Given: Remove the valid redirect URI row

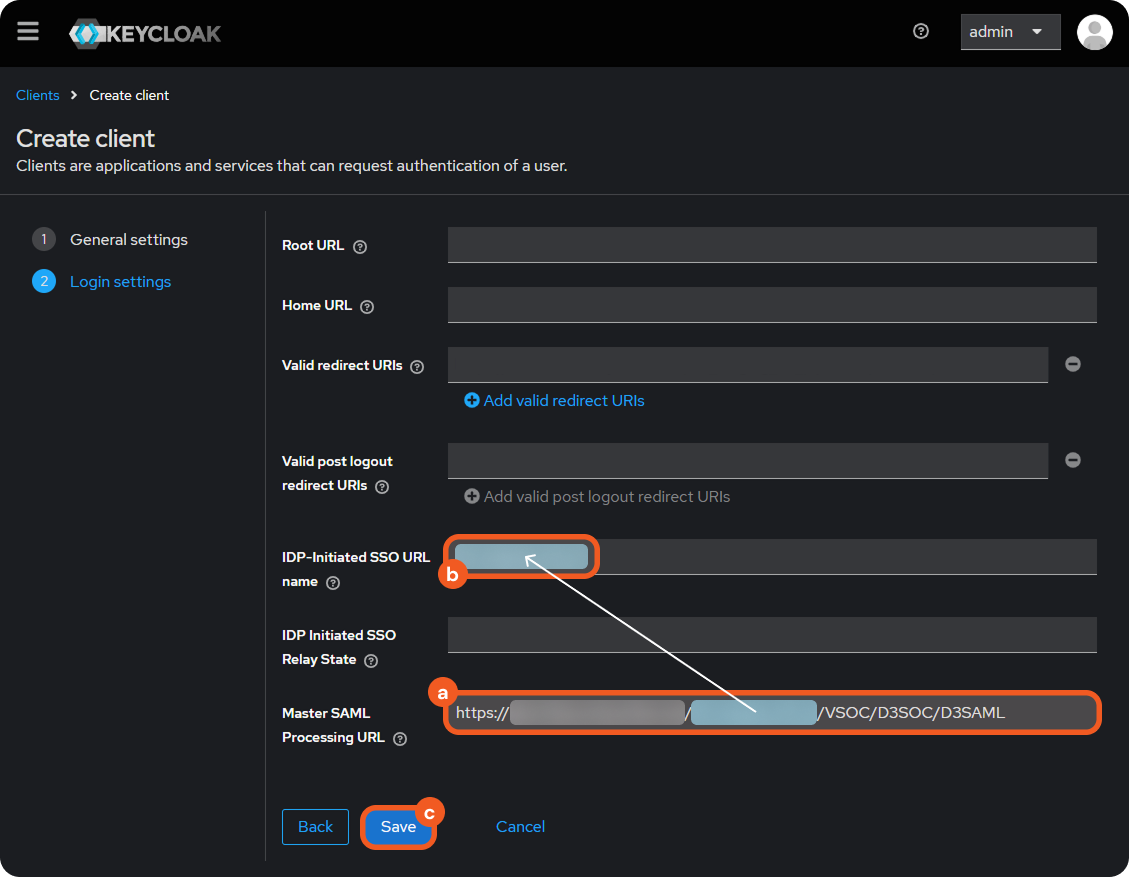Looking at the screenshot, I should pyautogui.click(x=1073, y=365).
